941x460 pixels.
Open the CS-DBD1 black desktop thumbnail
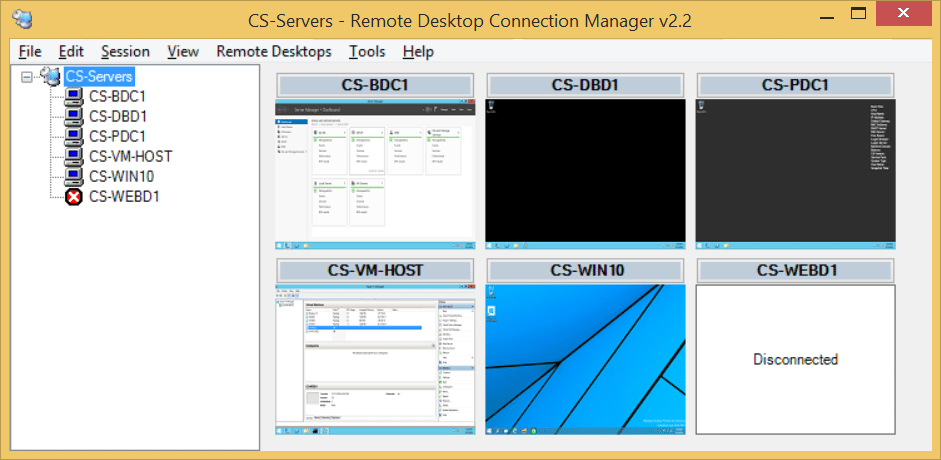click(x=585, y=174)
